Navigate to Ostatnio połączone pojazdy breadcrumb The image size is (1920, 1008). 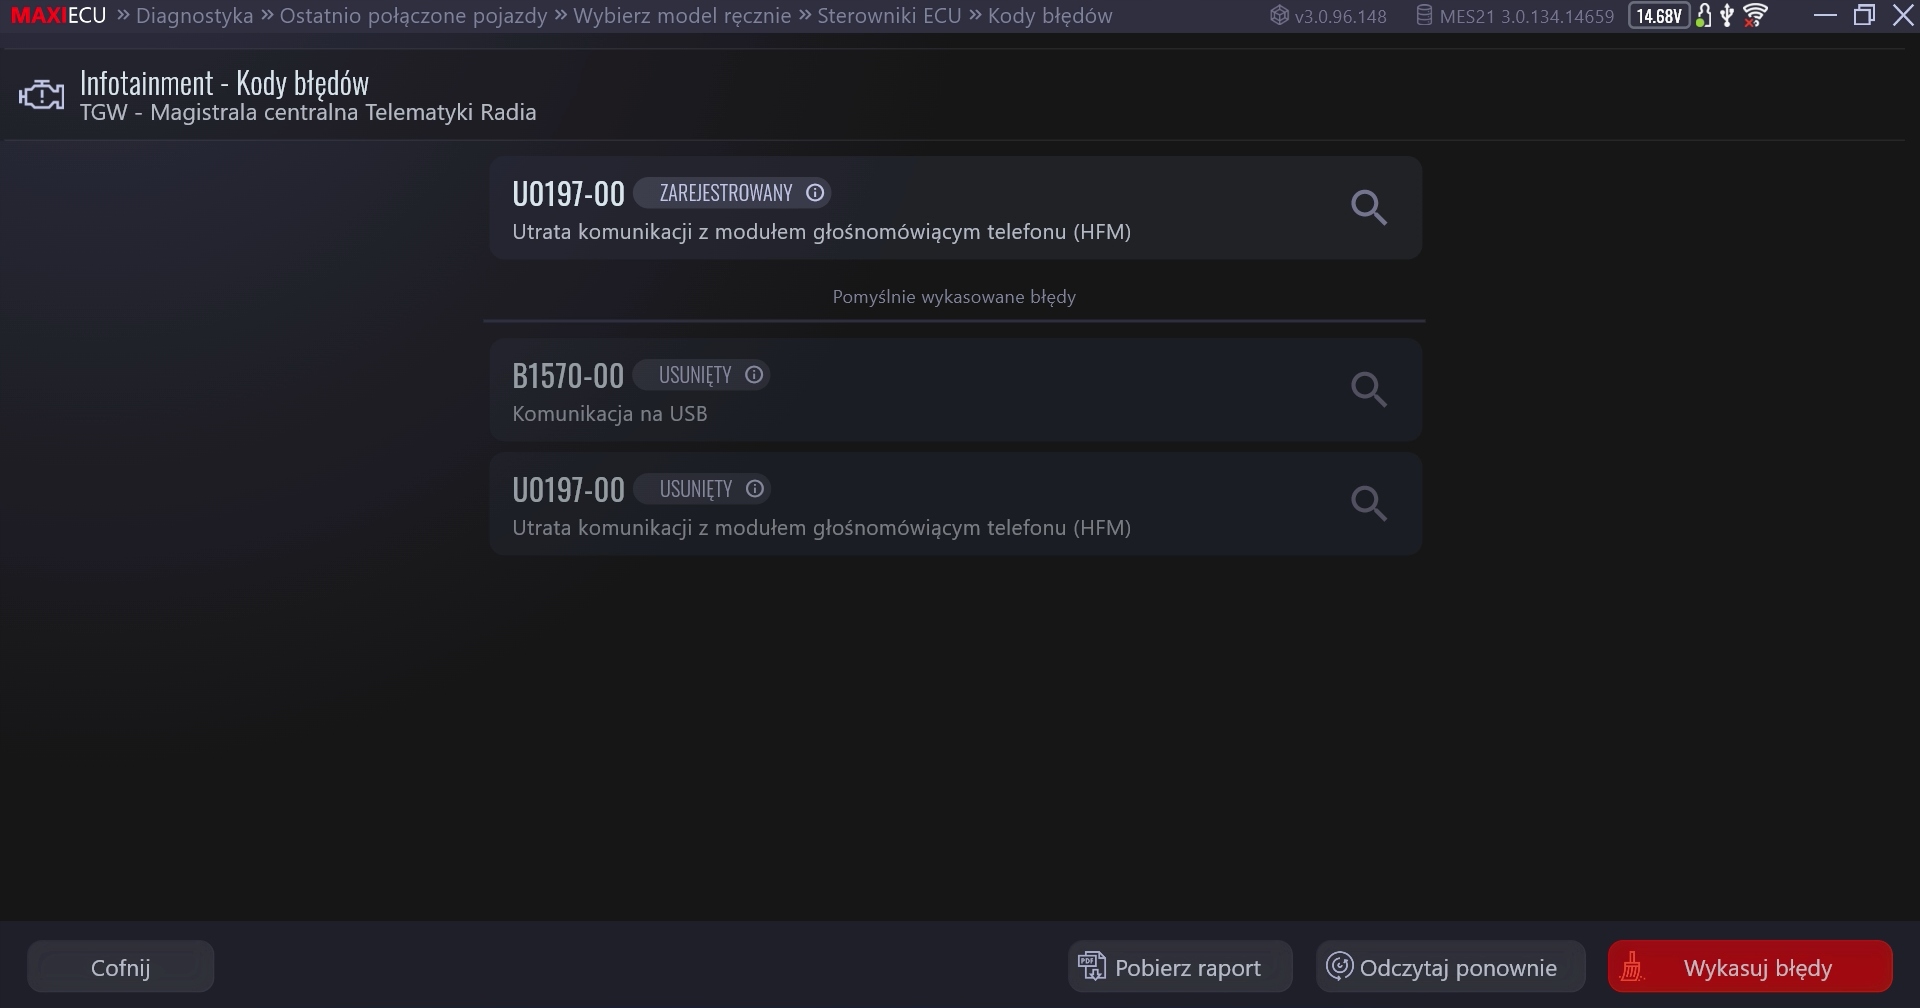(413, 16)
